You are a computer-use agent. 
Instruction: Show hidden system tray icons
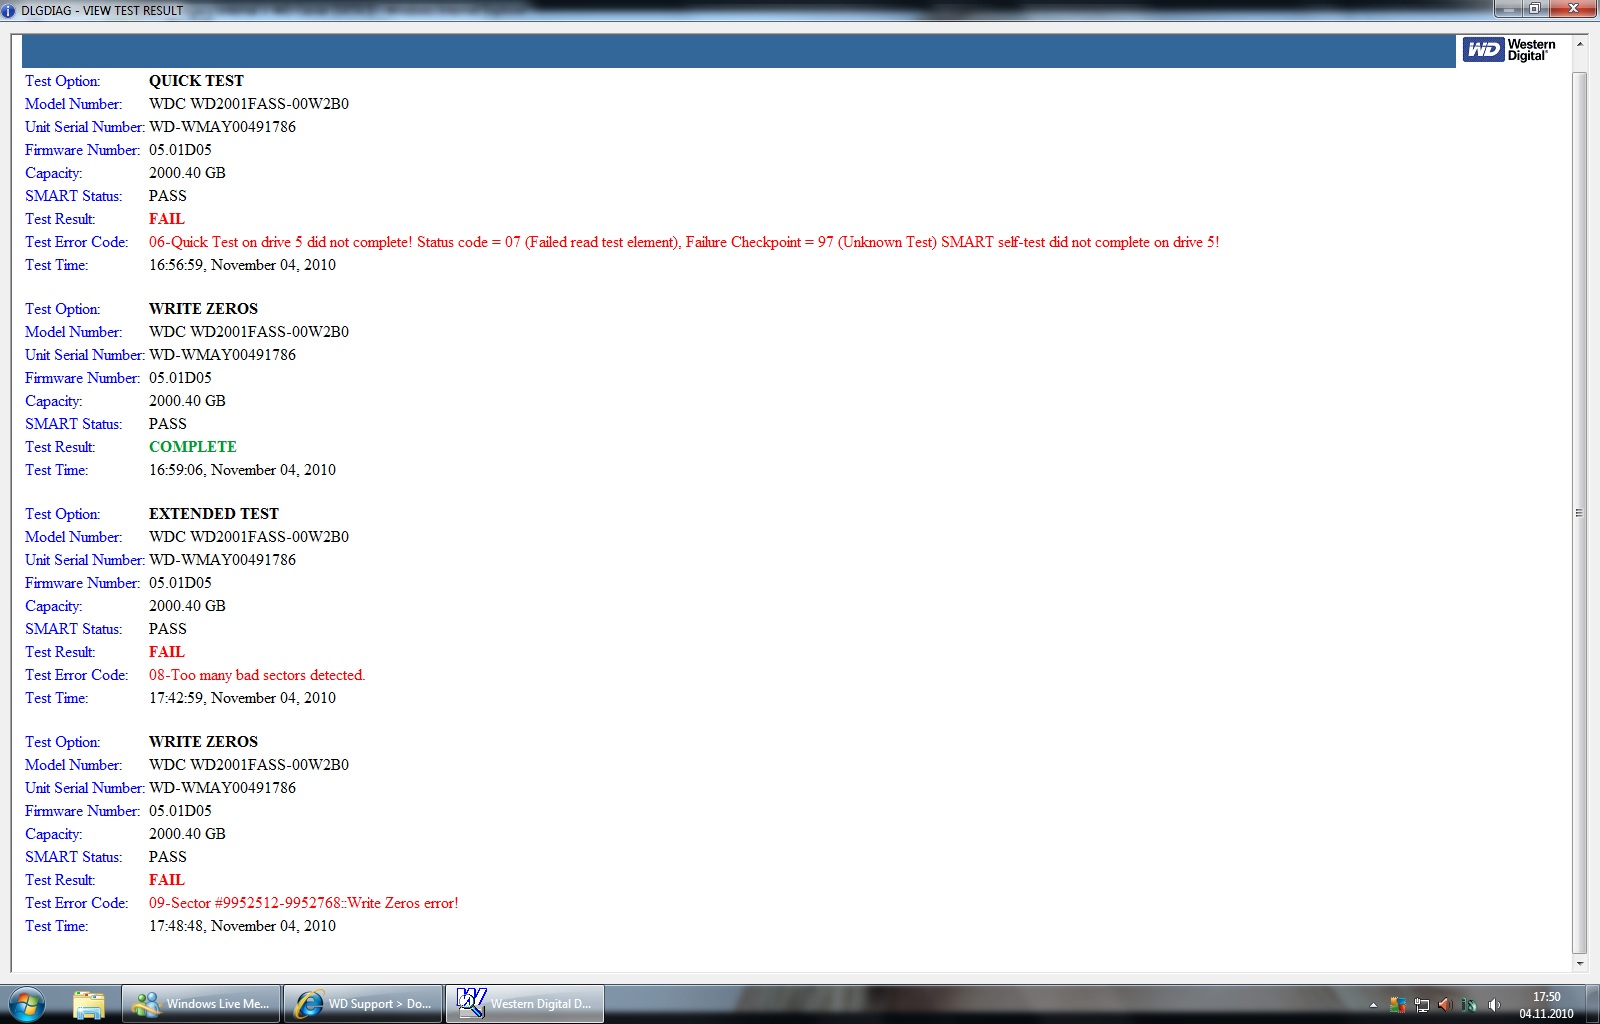[x=1373, y=1005]
